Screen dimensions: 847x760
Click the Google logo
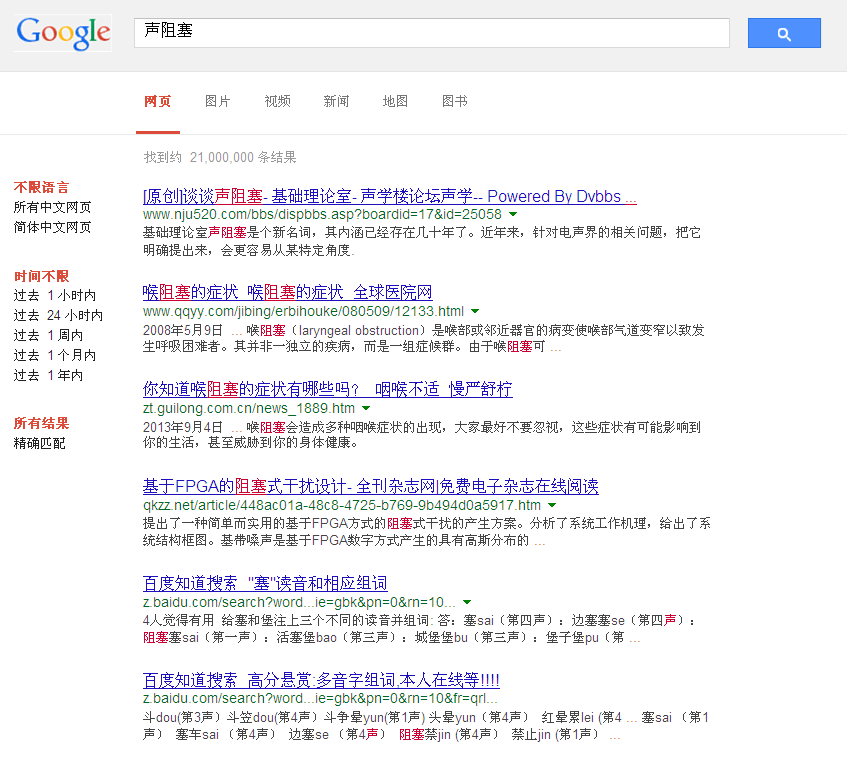click(x=63, y=33)
